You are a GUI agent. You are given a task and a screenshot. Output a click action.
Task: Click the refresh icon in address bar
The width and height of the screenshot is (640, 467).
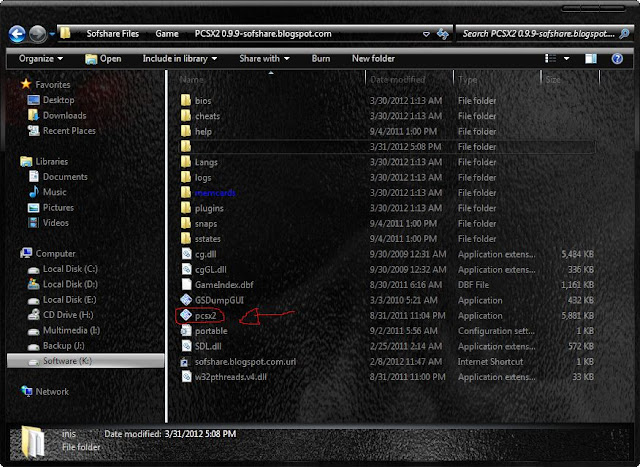(x=442, y=34)
